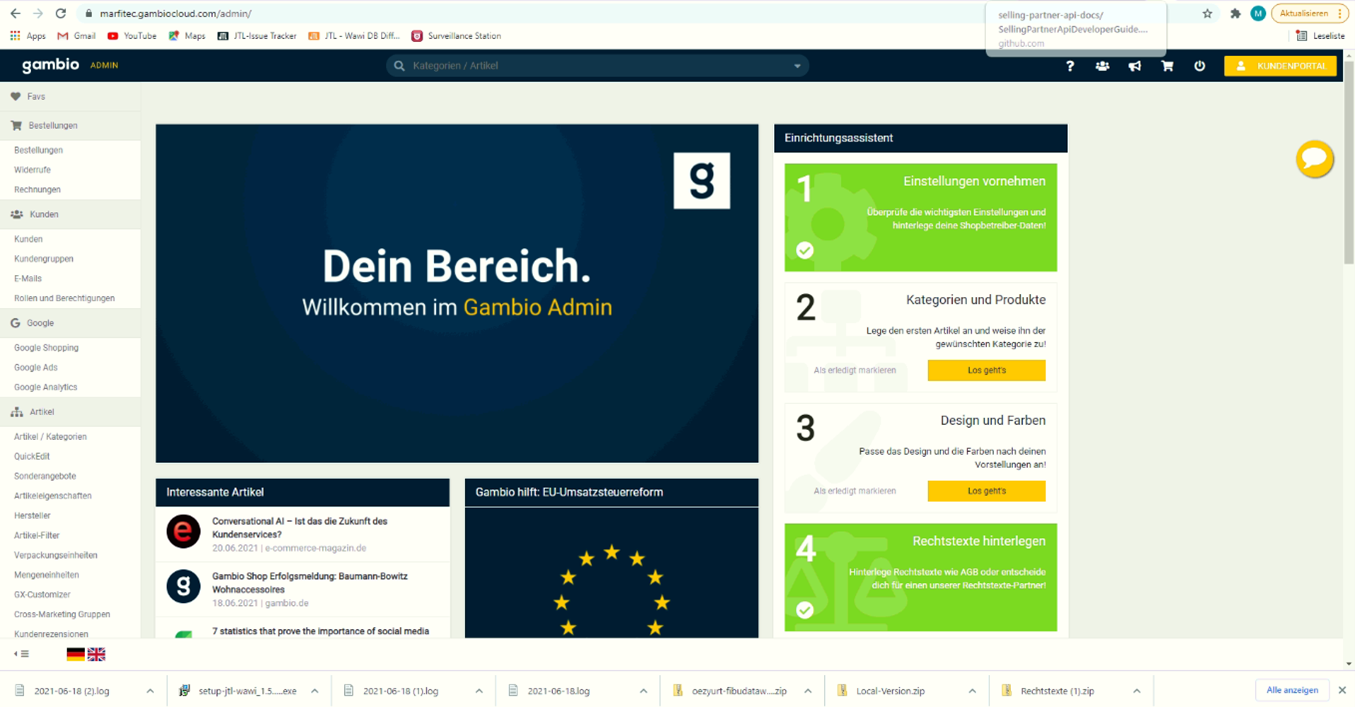Click the megaphone announcements icon
This screenshot has width=1355, height=707.
1134,66
